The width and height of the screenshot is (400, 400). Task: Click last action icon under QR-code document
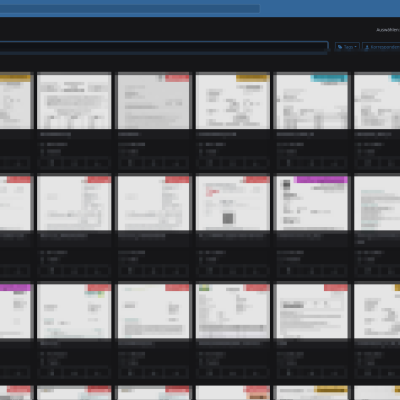point(256,270)
